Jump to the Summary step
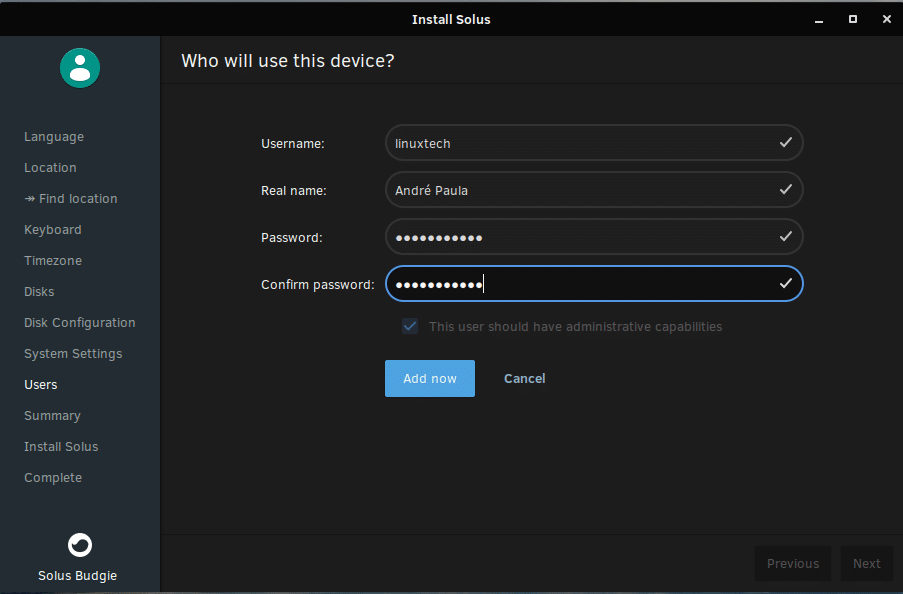903x594 pixels. 52,416
